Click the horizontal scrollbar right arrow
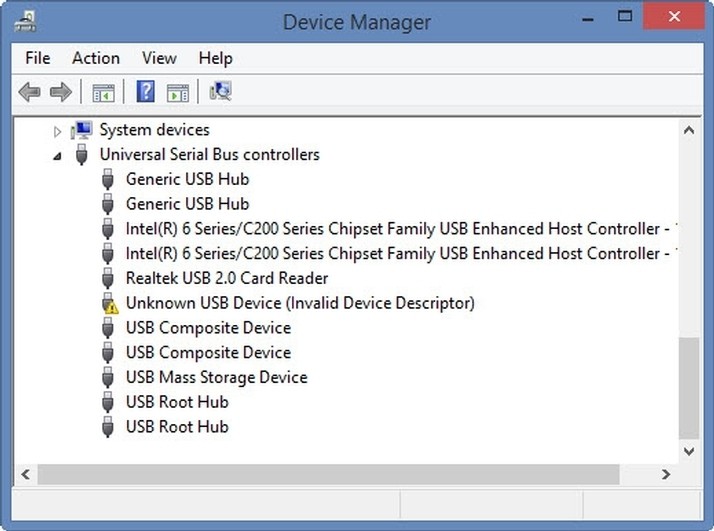Screen dimensions: 714x531 (666, 474)
